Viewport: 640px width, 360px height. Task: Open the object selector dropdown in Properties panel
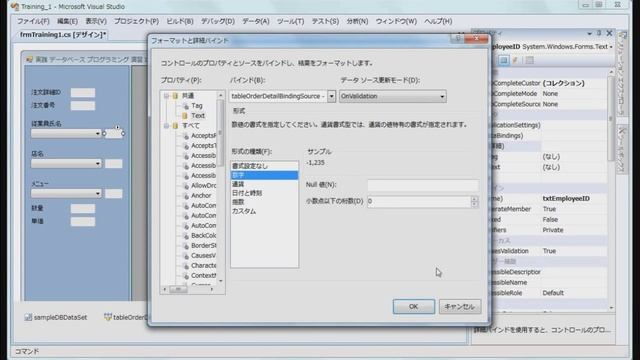click(x=611, y=47)
